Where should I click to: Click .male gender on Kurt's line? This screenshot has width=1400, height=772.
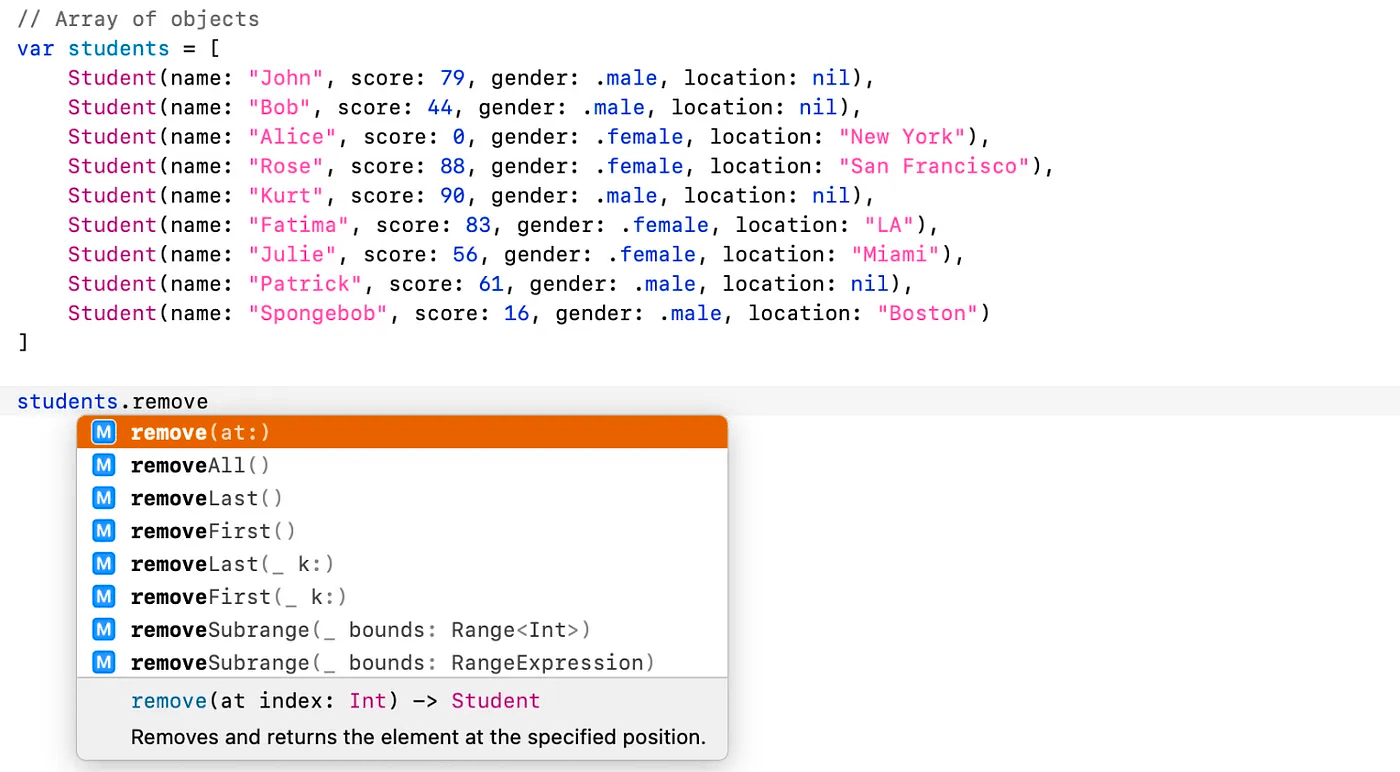click(626, 195)
